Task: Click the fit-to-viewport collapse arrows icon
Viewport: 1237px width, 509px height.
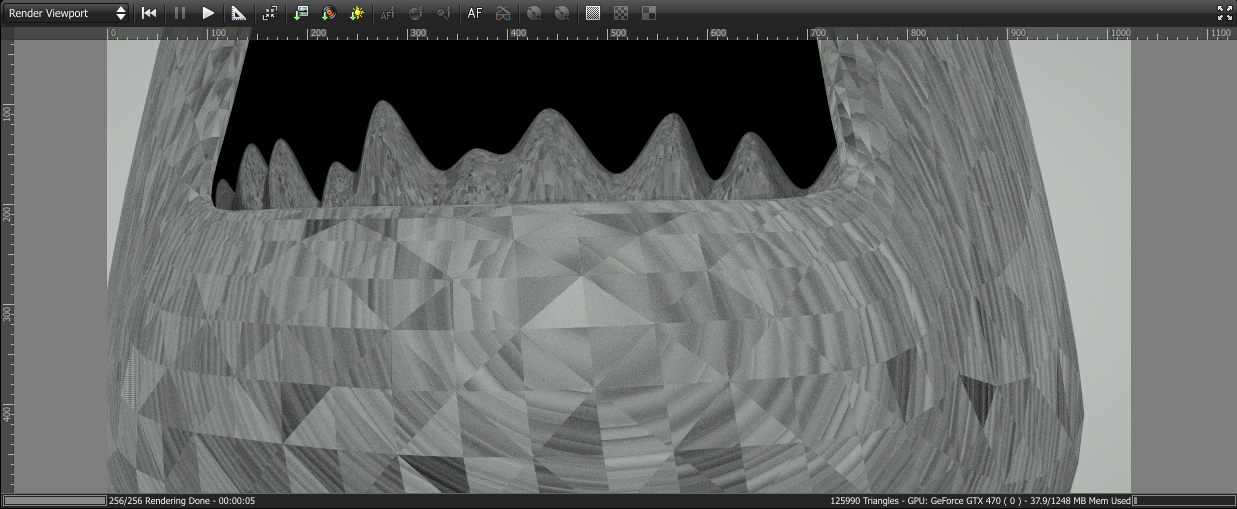Action: point(269,13)
